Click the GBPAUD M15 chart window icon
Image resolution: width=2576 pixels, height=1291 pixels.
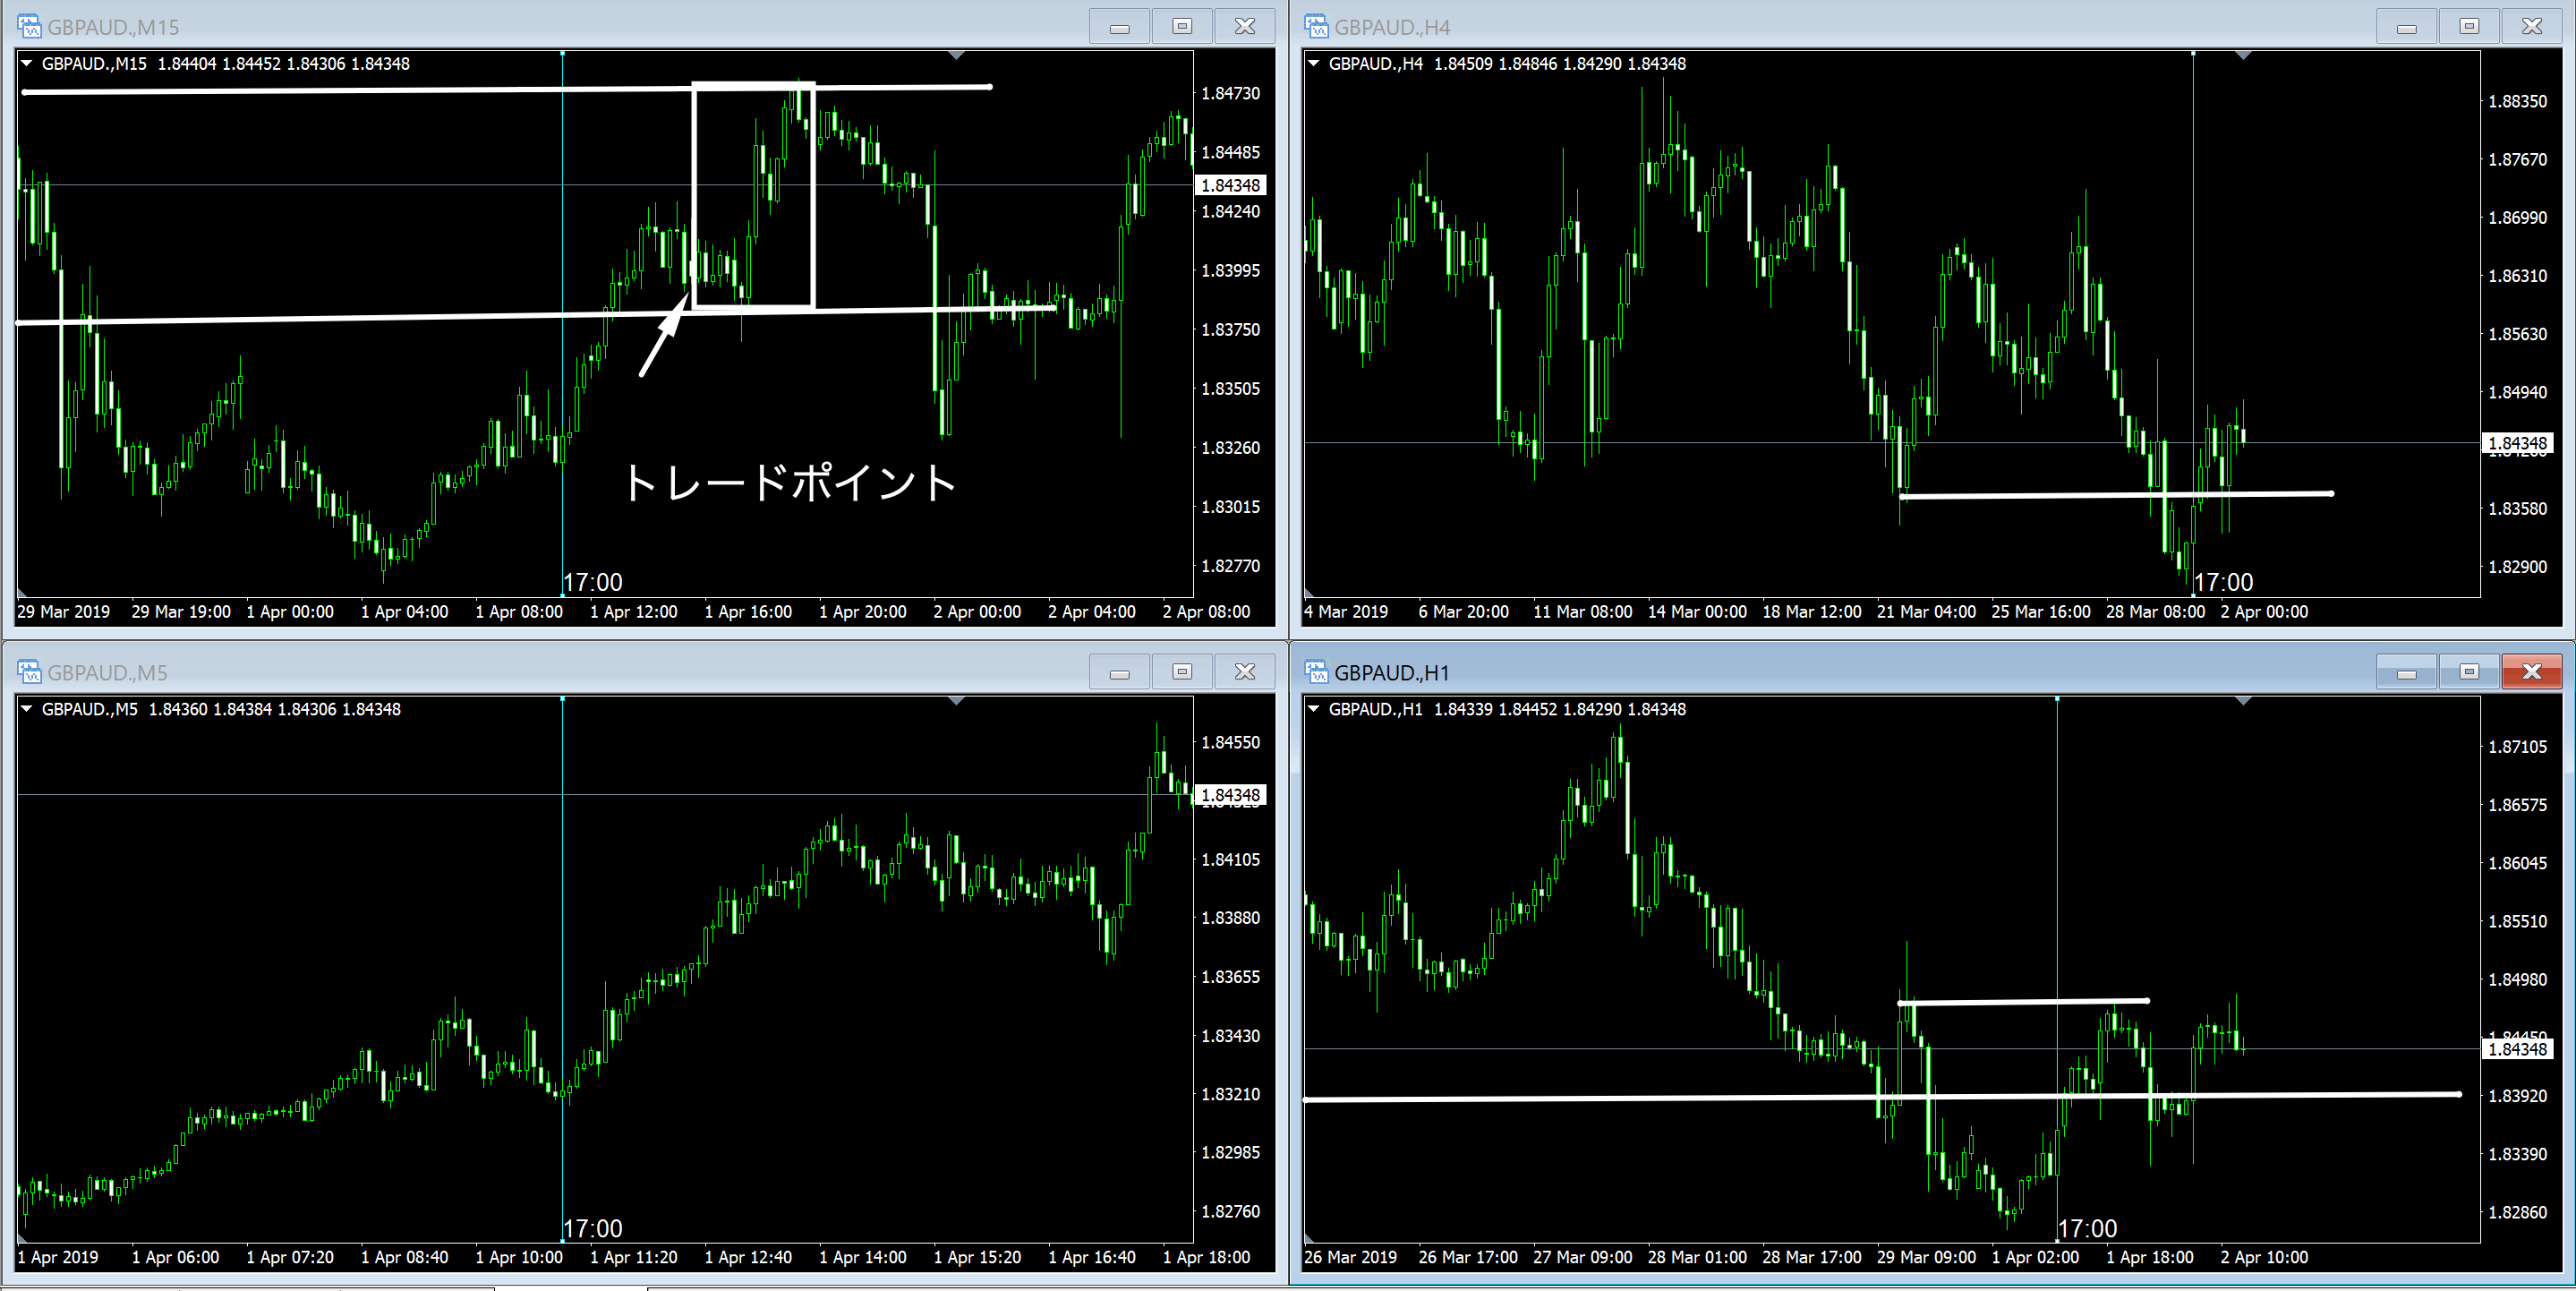29,26
